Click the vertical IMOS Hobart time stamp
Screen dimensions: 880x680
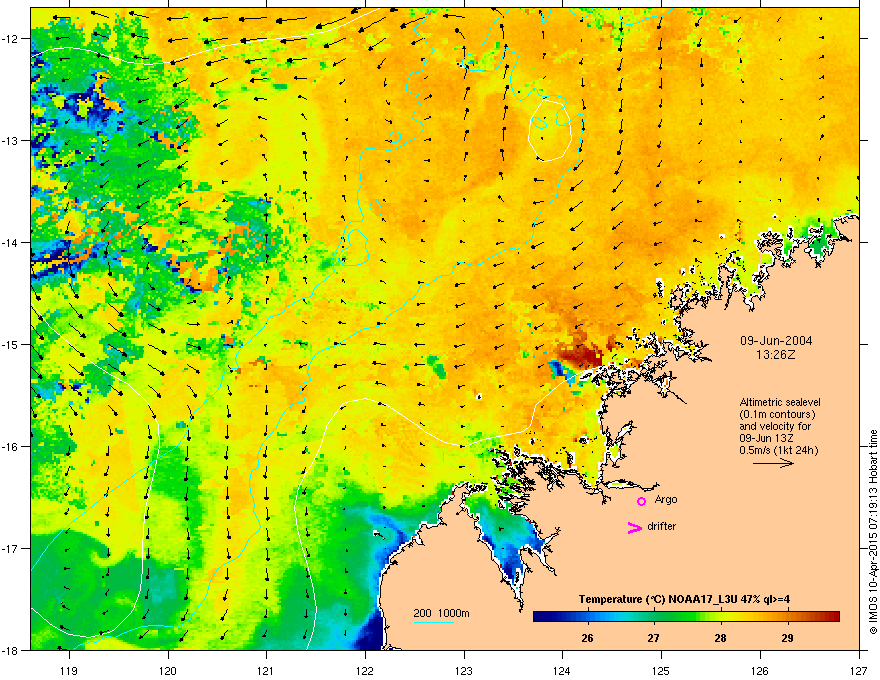[873, 532]
